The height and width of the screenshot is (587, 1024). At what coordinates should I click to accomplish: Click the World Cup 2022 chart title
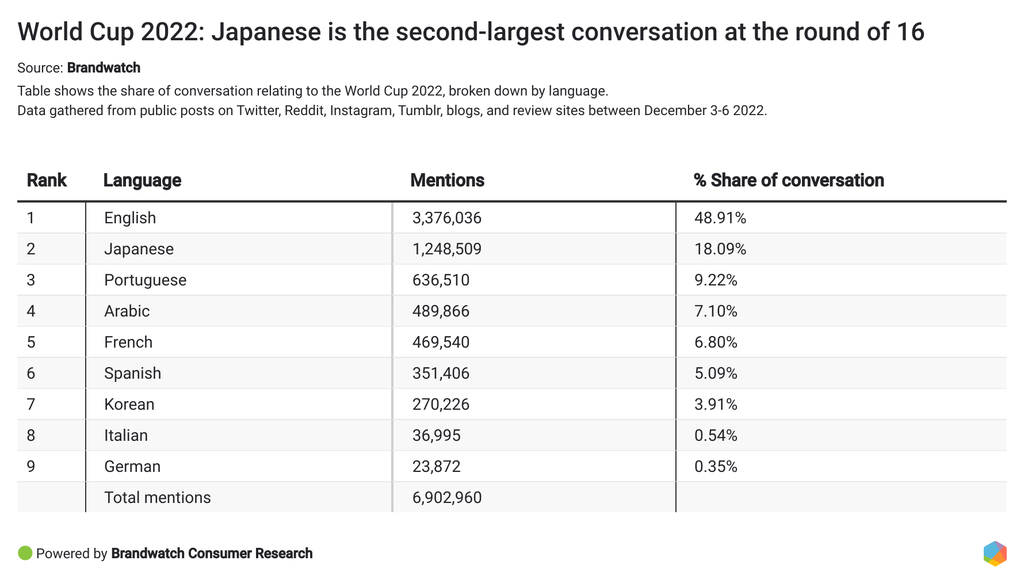471,32
